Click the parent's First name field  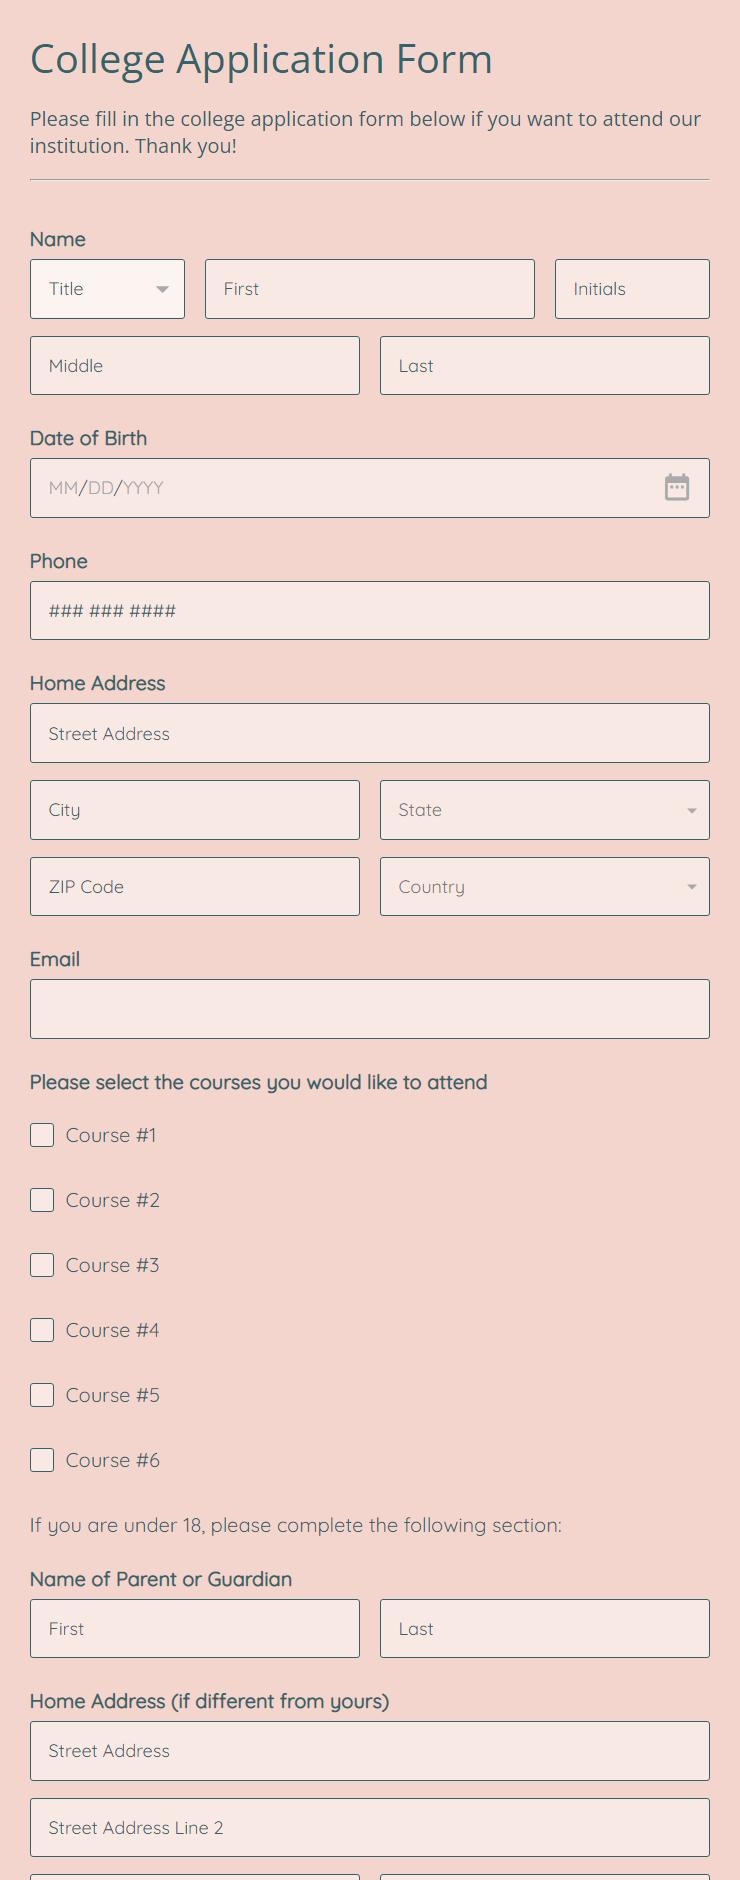(194, 1628)
